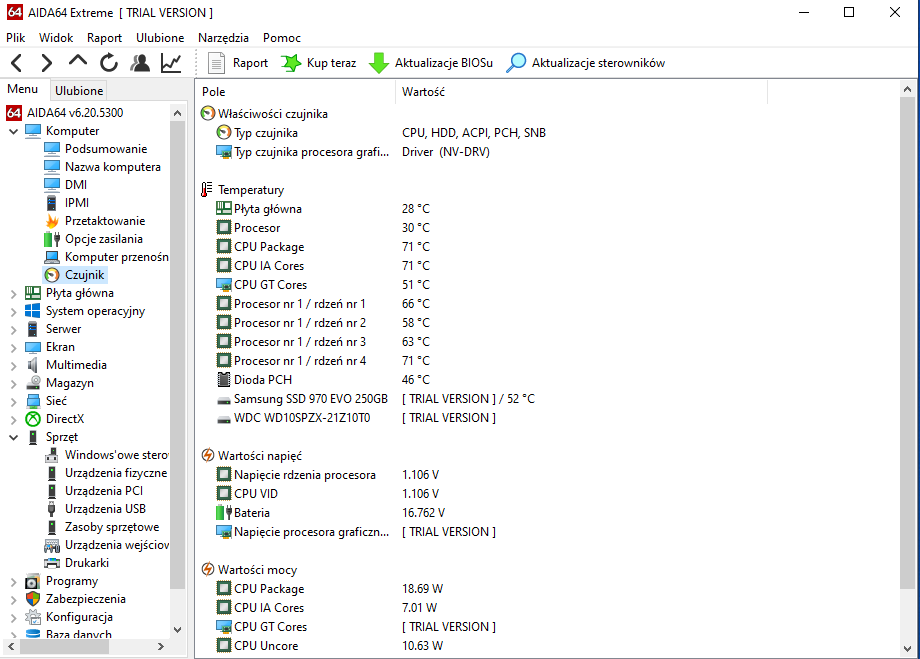
Task: Open the Raport menu
Action: tap(104, 38)
